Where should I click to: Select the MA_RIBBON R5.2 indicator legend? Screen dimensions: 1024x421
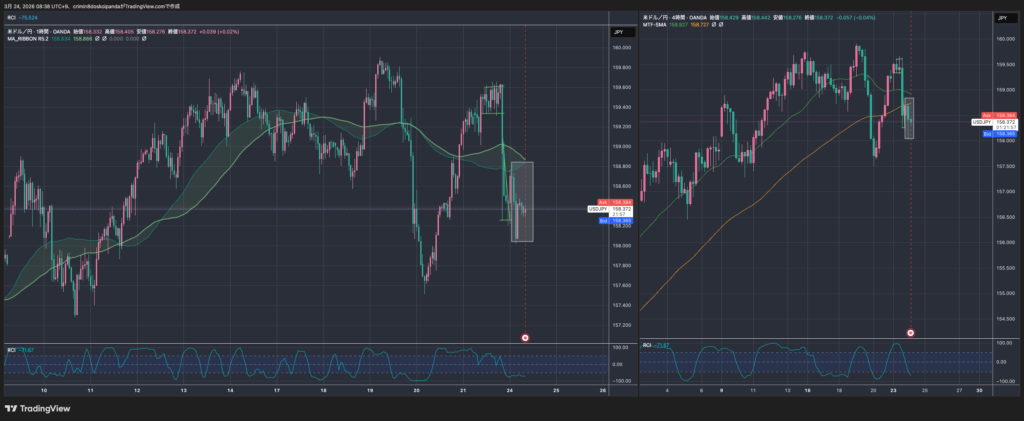click(30, 40)
